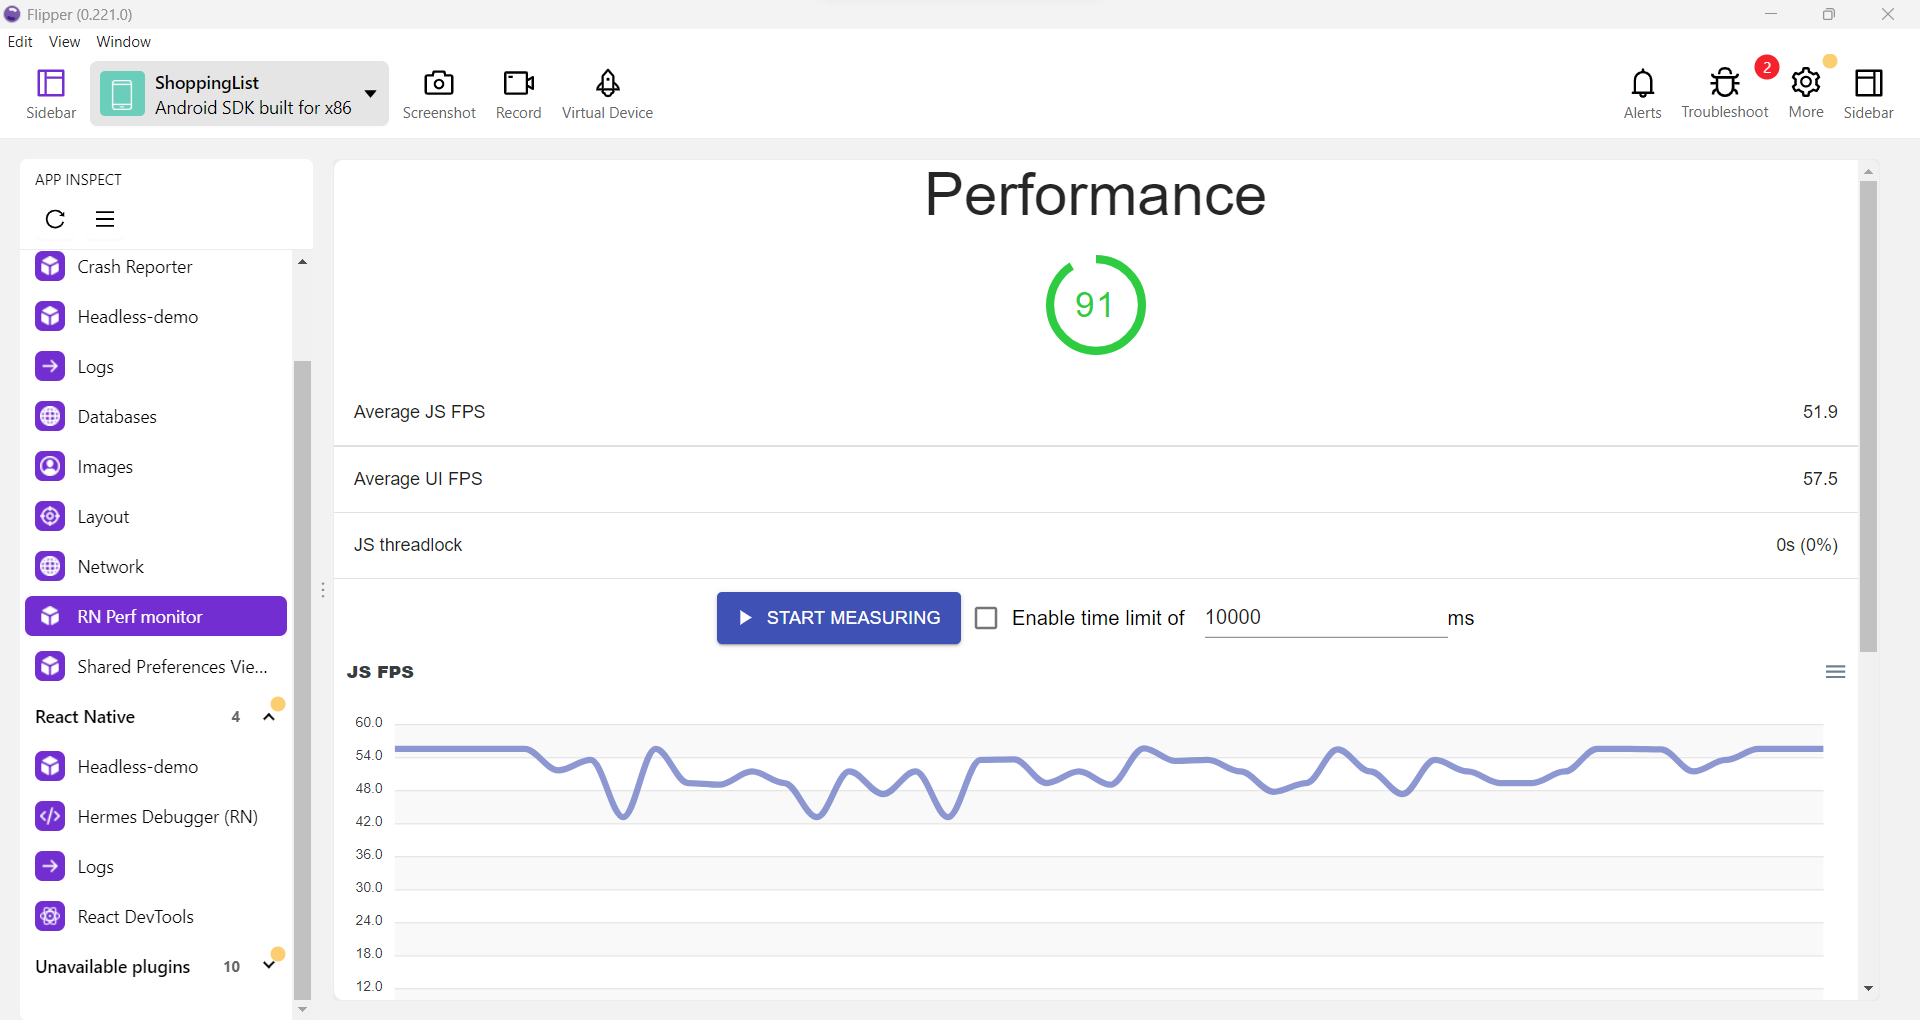The height and width of the screenshot is (1020, 1920).
Task: Collapse the React Native section
Action: point(268,717)
